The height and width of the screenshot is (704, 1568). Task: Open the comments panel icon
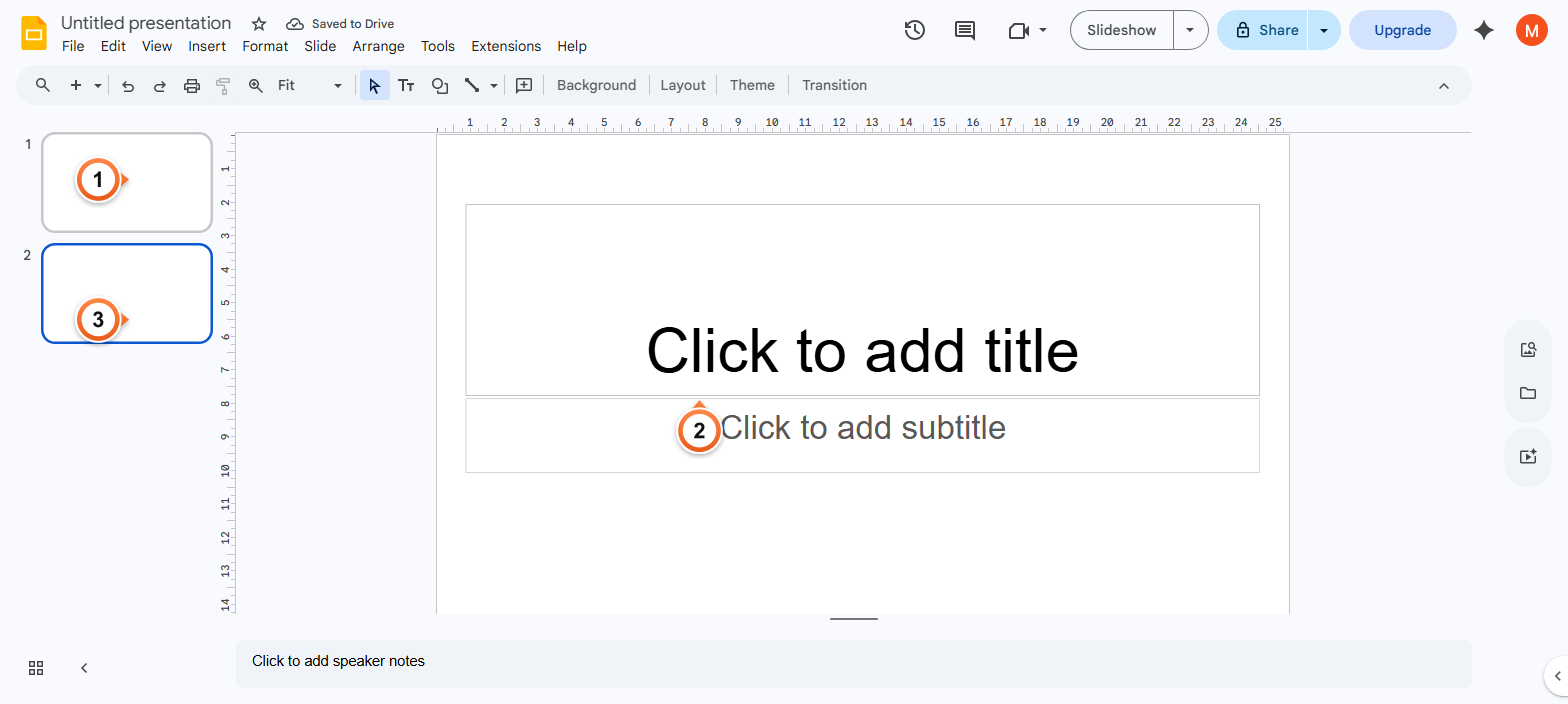pyautogui.click(x=965, y=30)
